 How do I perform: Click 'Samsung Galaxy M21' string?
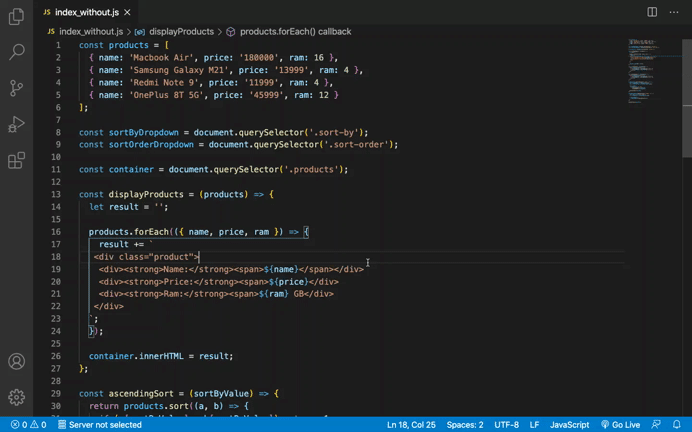point(179,70)
